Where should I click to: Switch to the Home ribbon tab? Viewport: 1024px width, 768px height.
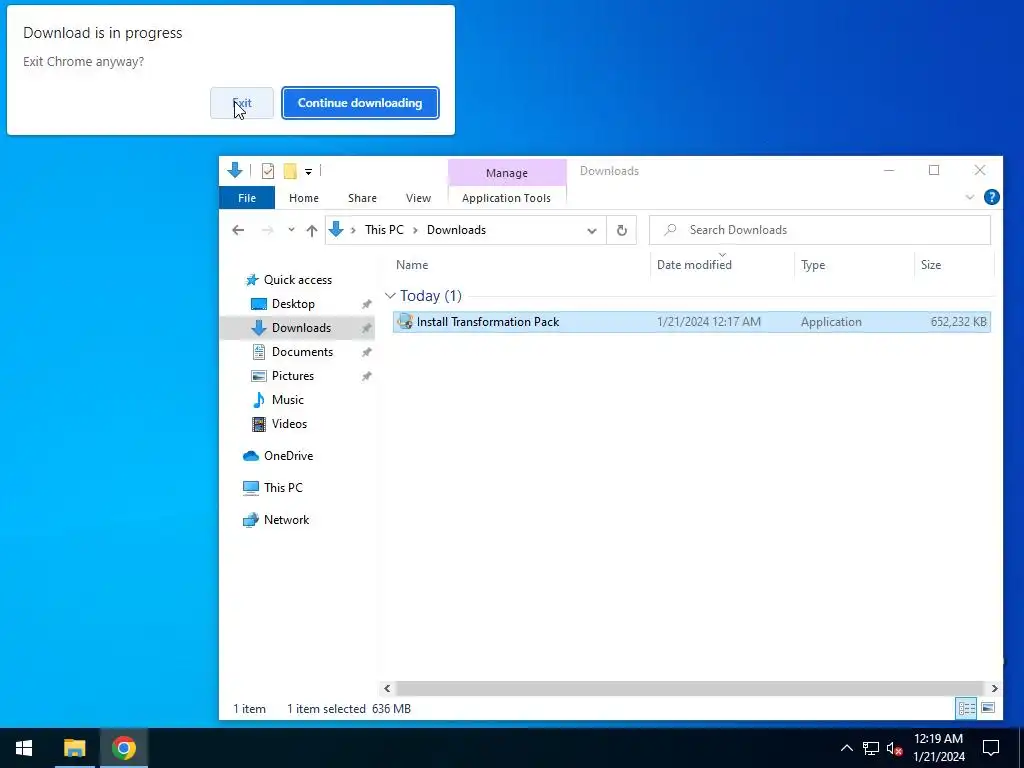tap(304, 198)
